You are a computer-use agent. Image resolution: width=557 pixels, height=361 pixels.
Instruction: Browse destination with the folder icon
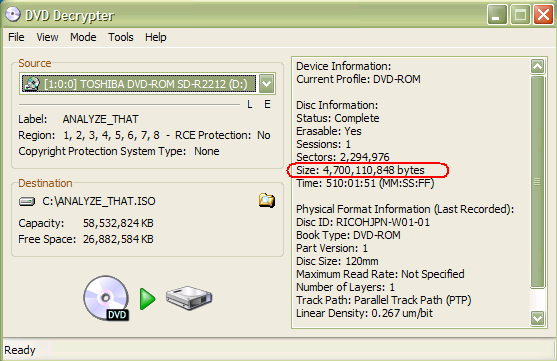[x=267, y=200]
